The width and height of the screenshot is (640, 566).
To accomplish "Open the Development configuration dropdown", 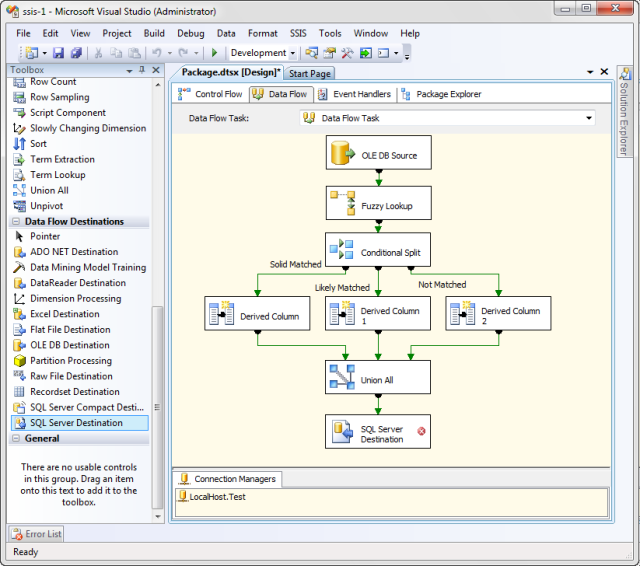I will pyautogui.click(x=293, y=53).
